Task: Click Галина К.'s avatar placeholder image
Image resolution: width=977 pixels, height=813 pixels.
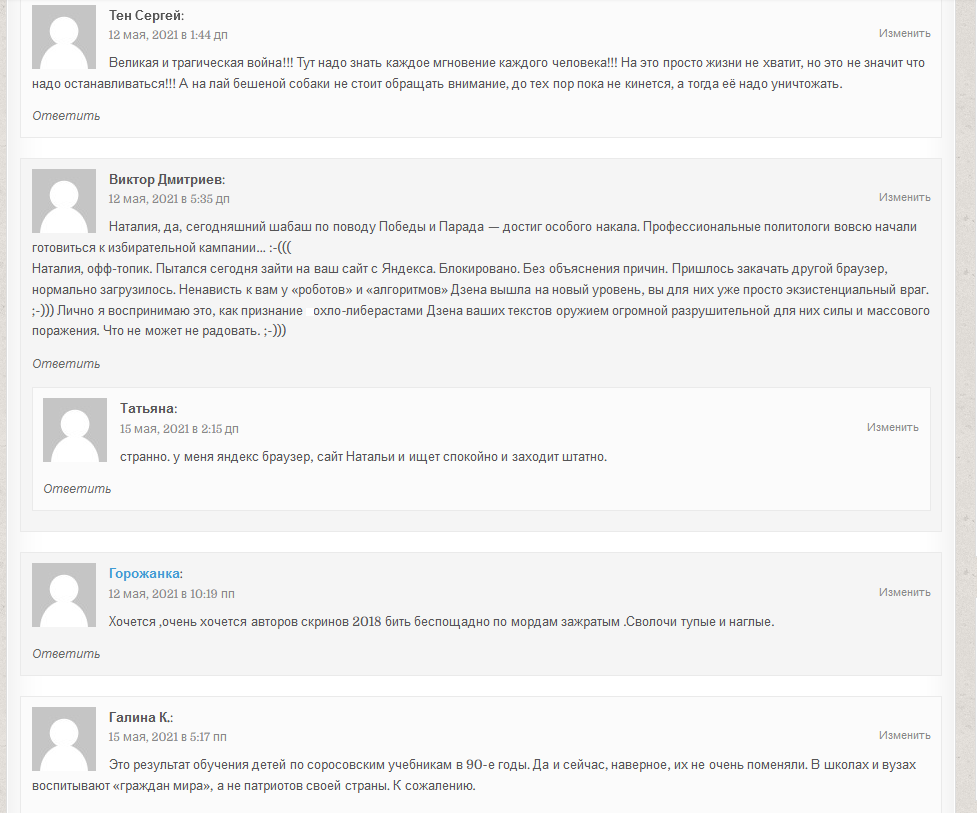Action: pyautogui.click(x=64, y=739)
